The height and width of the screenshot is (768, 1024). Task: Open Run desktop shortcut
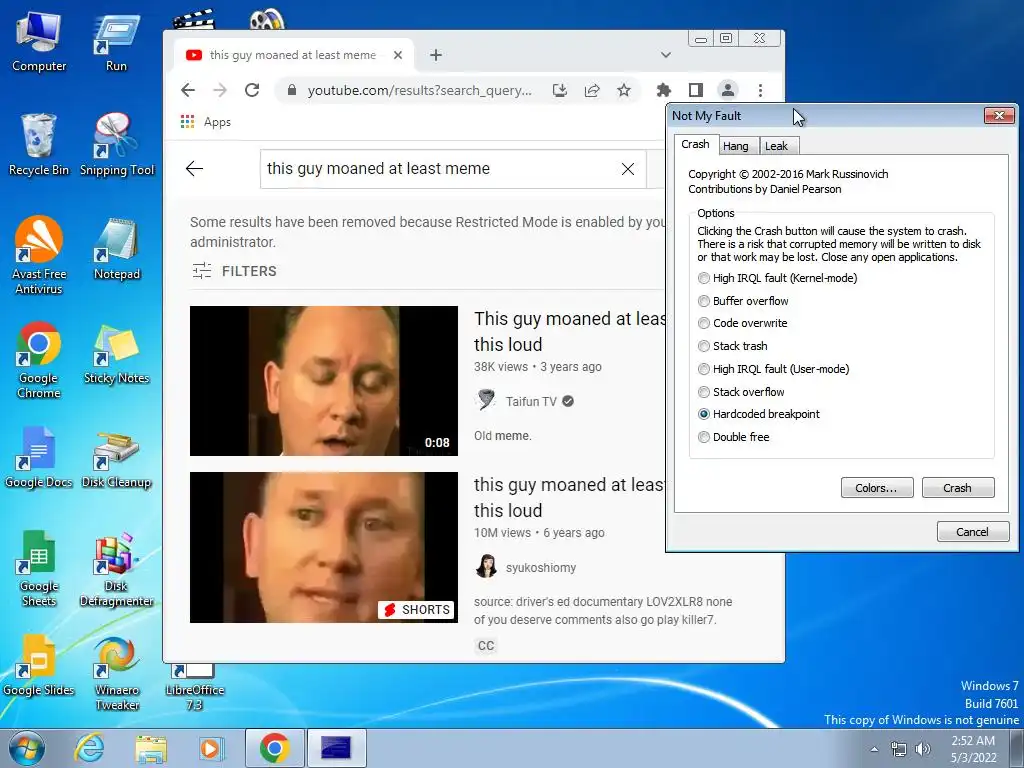pyautogui.click(x=116, y=42)
